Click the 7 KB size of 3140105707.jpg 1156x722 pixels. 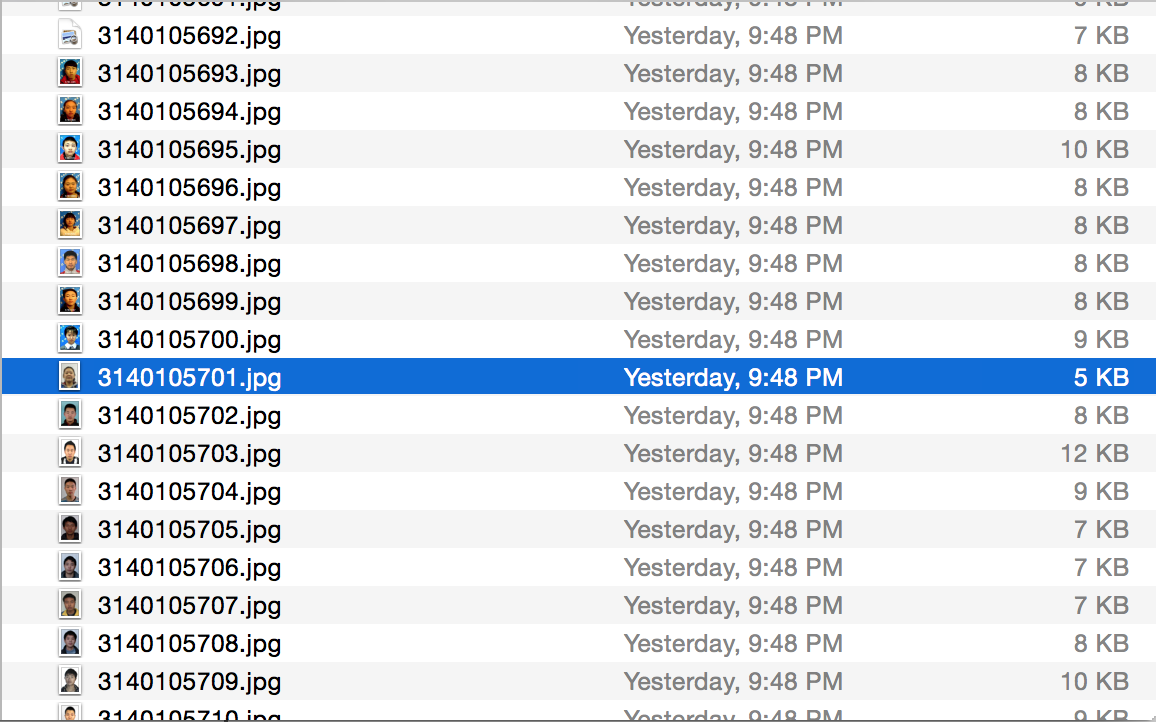coord(1101,605)
